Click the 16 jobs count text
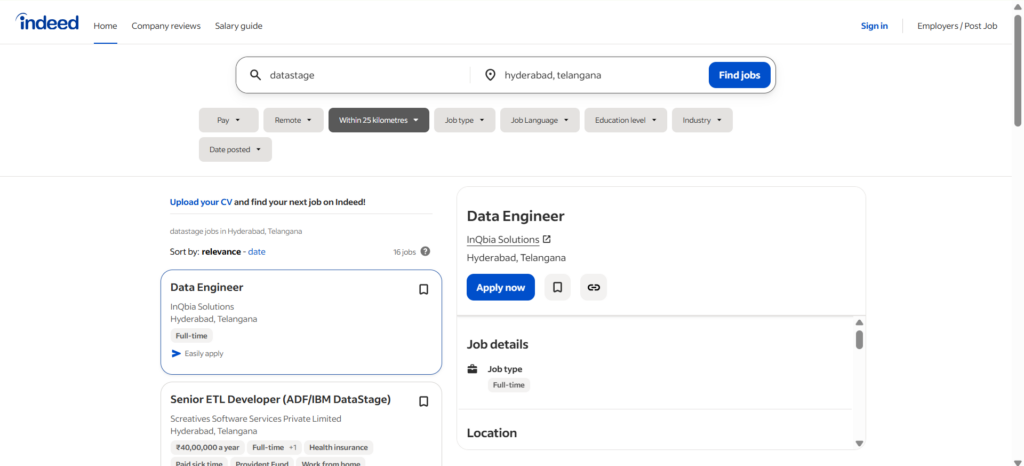1024x466 pixels. click(404, 252)
